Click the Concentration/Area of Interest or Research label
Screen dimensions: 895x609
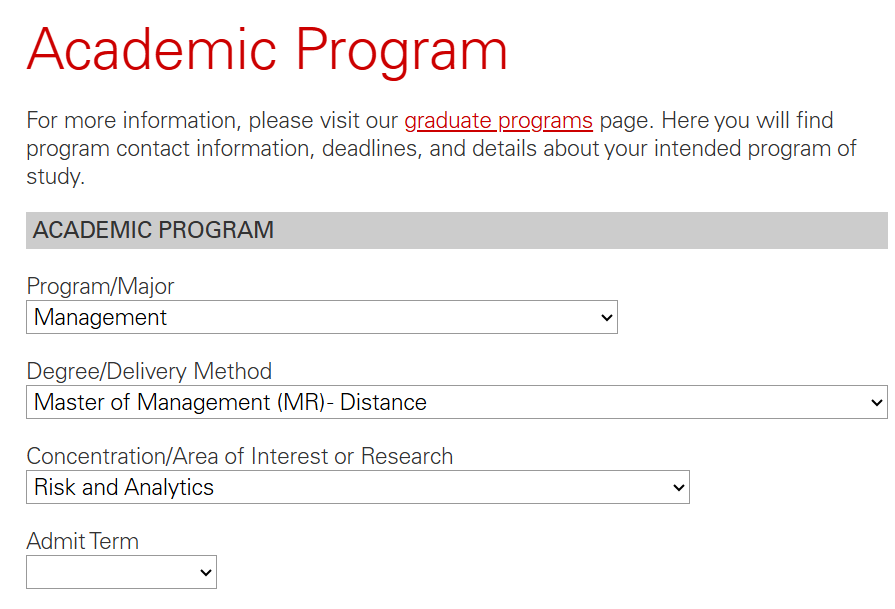pyautogui.click(x=239, y=457)
